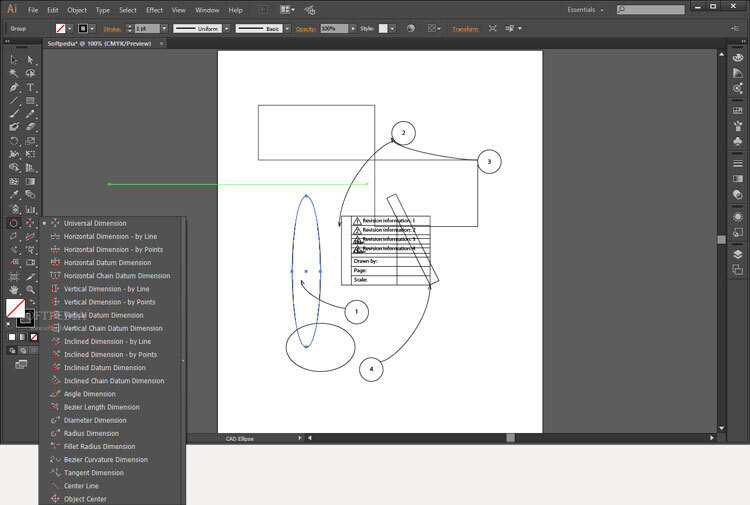
Task: Select the Zoom tool magnifier
Action: (31, 289)
